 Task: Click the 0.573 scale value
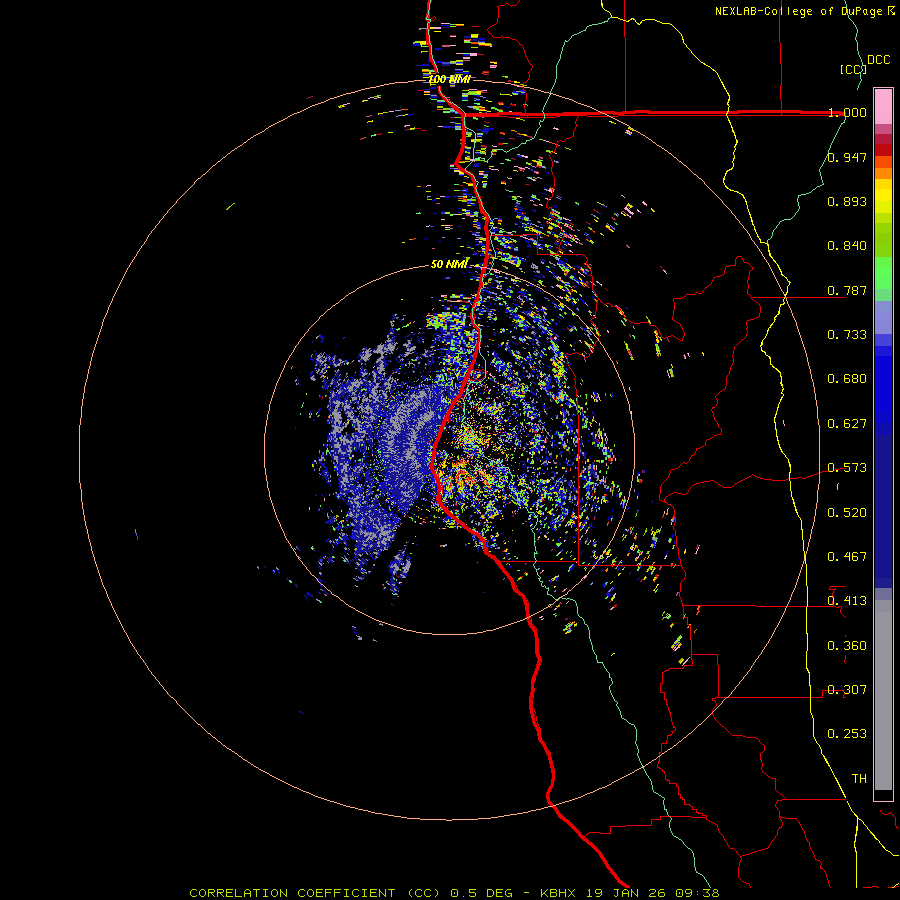click(847, 468)
